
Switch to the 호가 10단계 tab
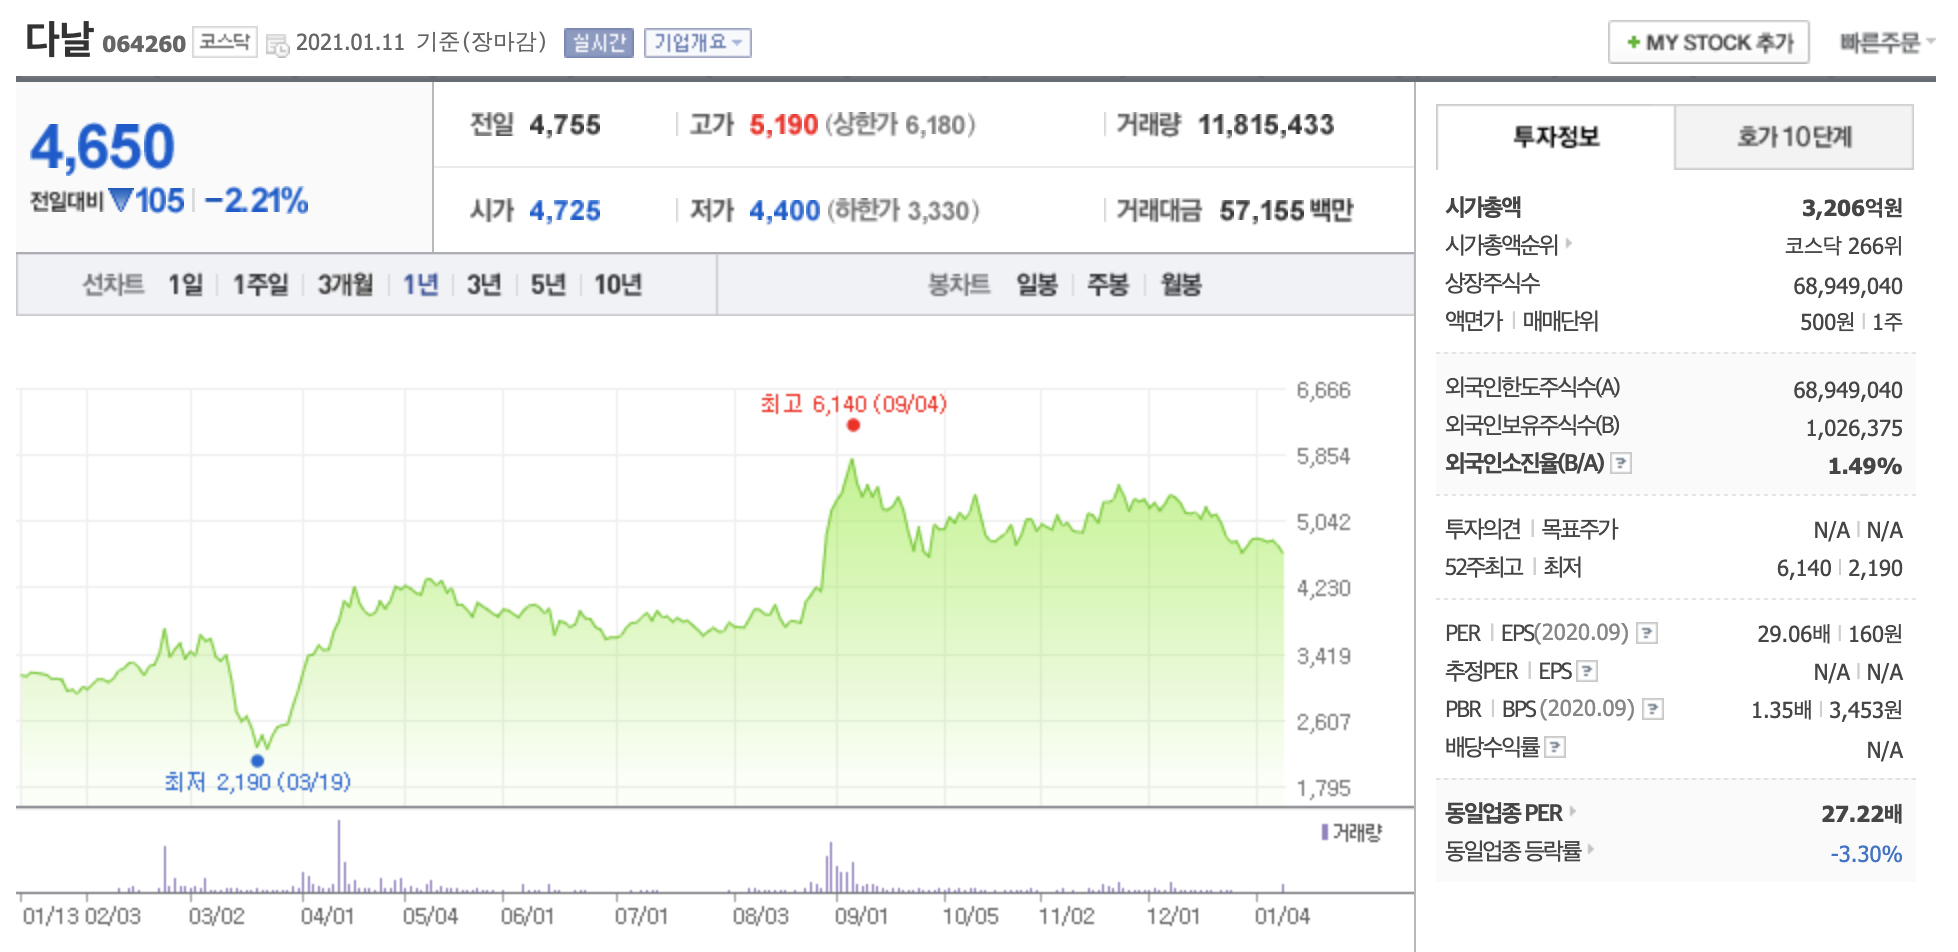tap(1796, 138)
